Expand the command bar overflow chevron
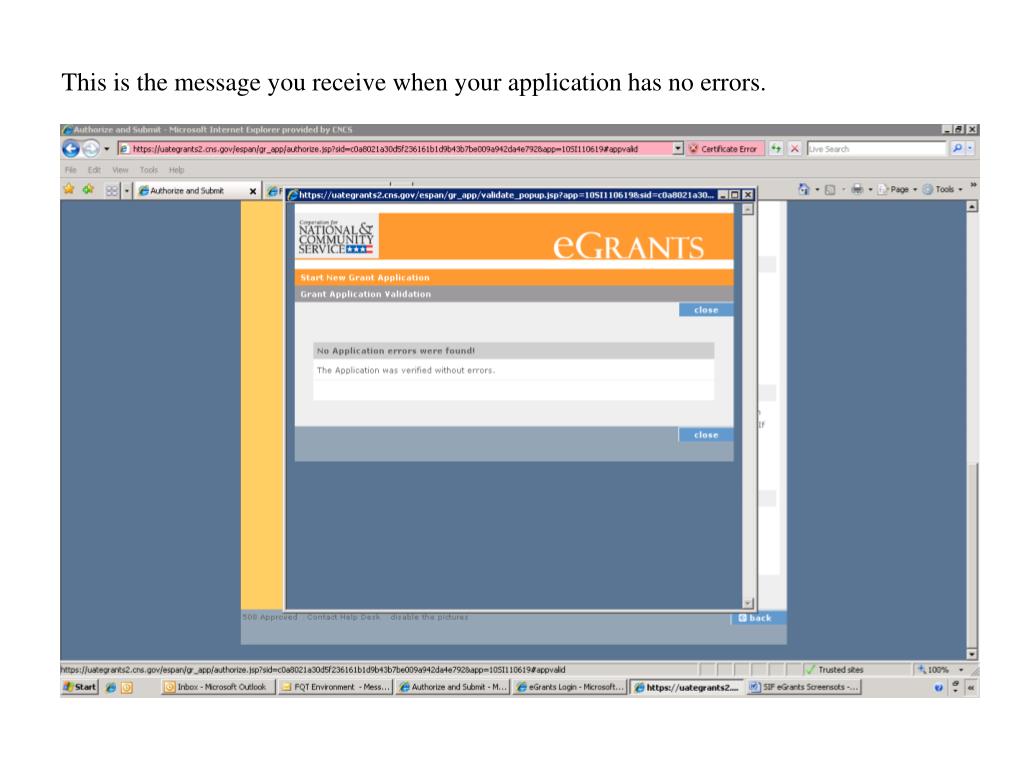Screen dimensions: 1024x768 tap(973, 185)
